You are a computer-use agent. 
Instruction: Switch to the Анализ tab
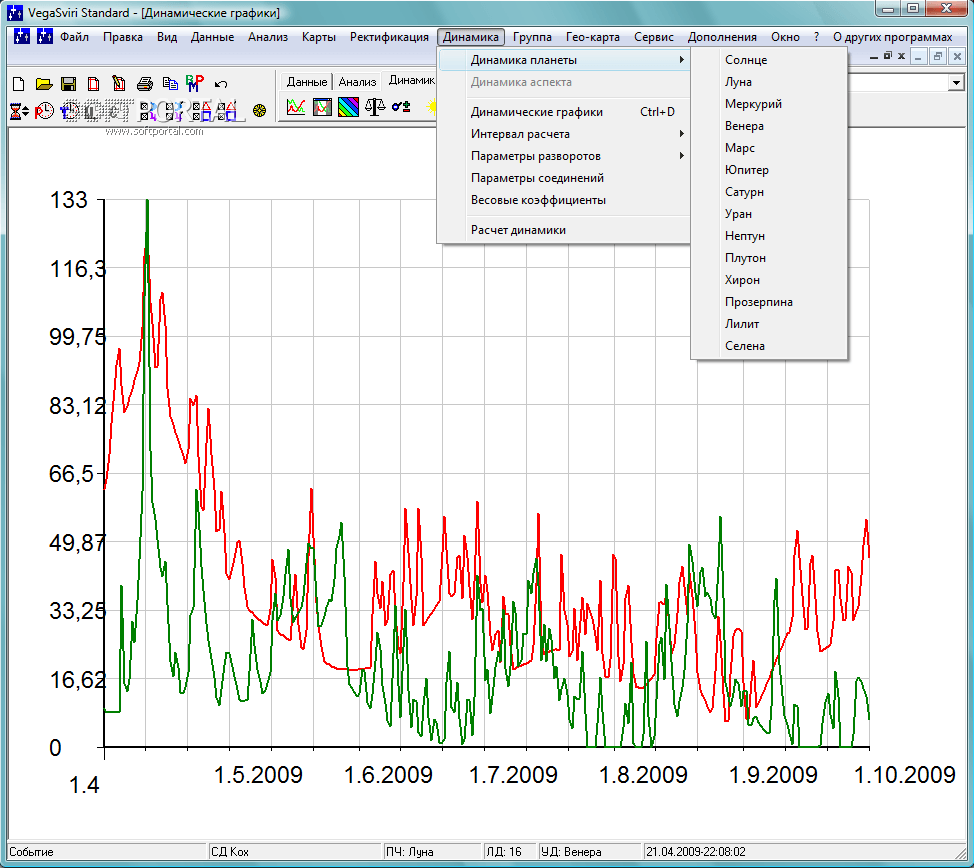tap(357, 82)
